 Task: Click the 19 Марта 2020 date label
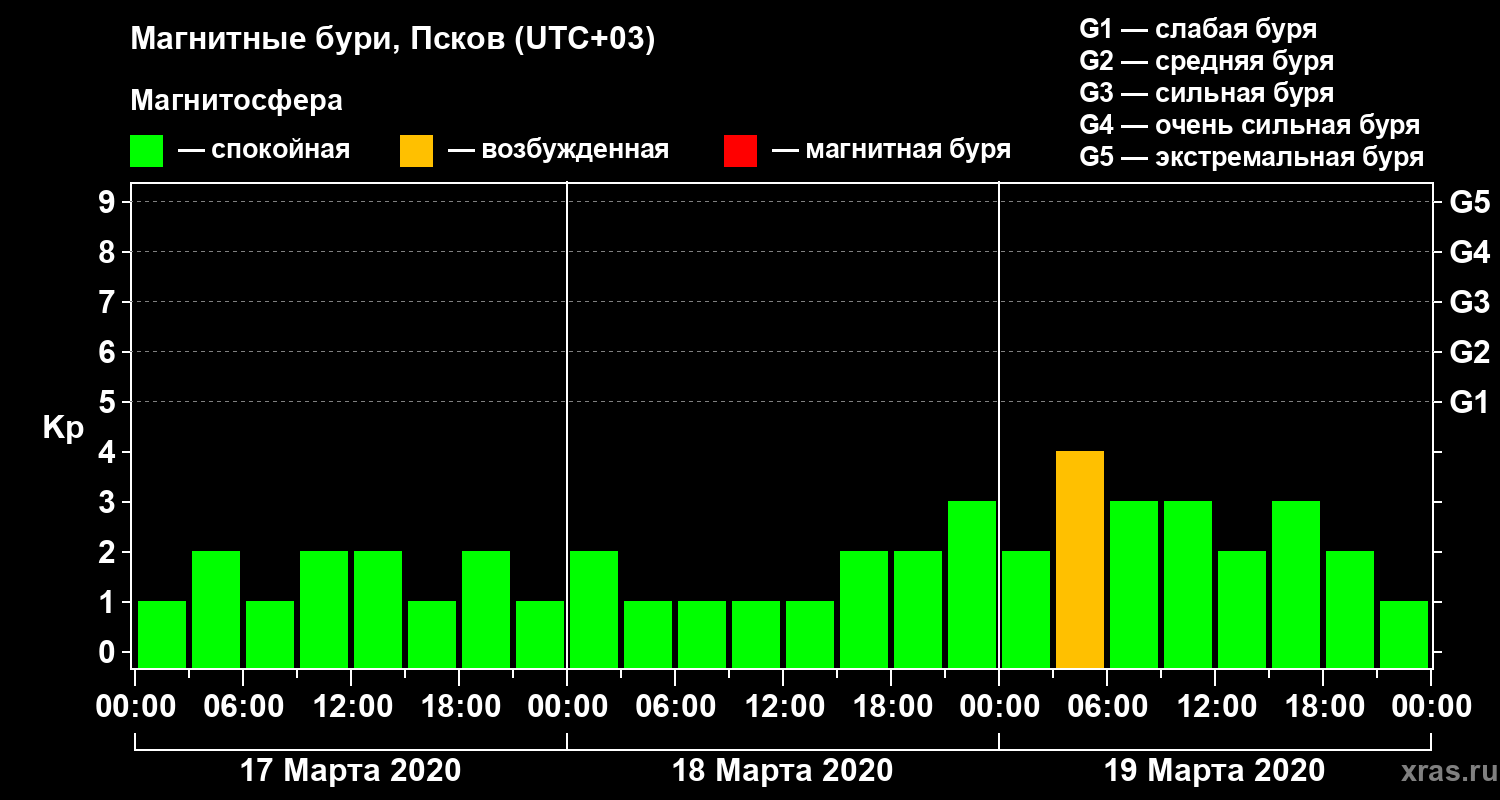pyautogui.click(x=1214, y=771)
